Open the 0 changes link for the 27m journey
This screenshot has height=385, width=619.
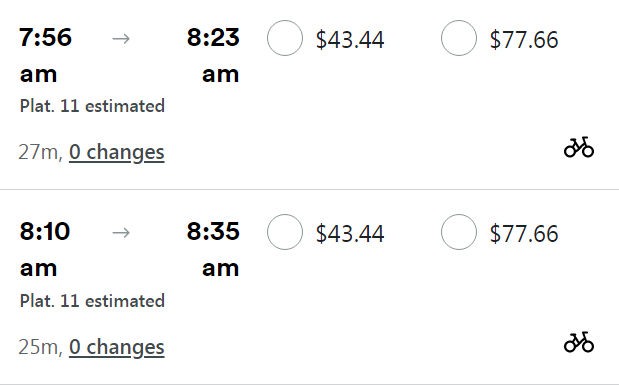pos(116,152)
